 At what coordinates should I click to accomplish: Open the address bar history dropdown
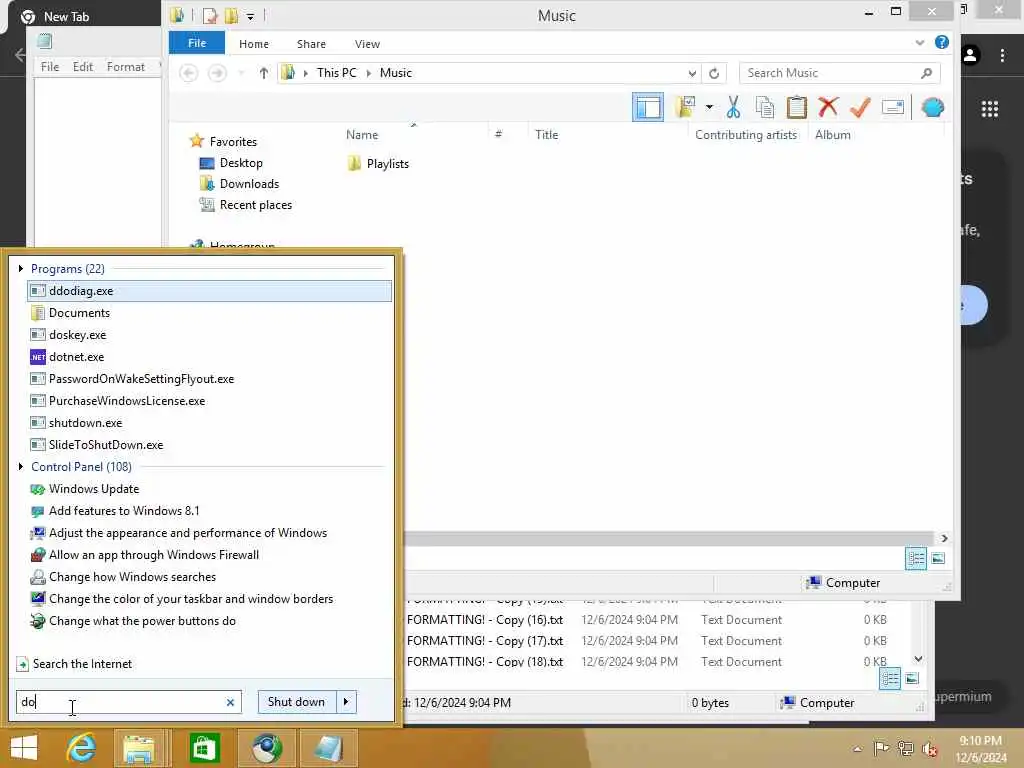click(692, 73)
